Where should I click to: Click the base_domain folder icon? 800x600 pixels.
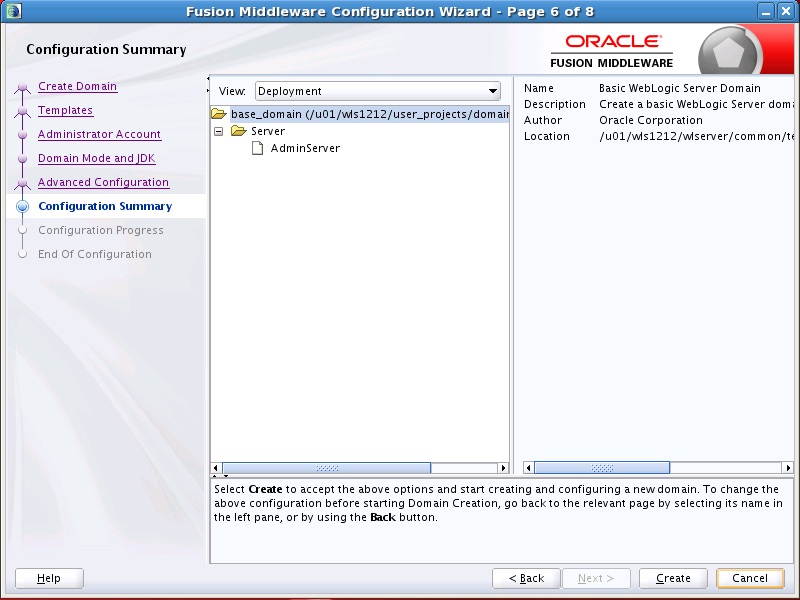tap(219, 114)
